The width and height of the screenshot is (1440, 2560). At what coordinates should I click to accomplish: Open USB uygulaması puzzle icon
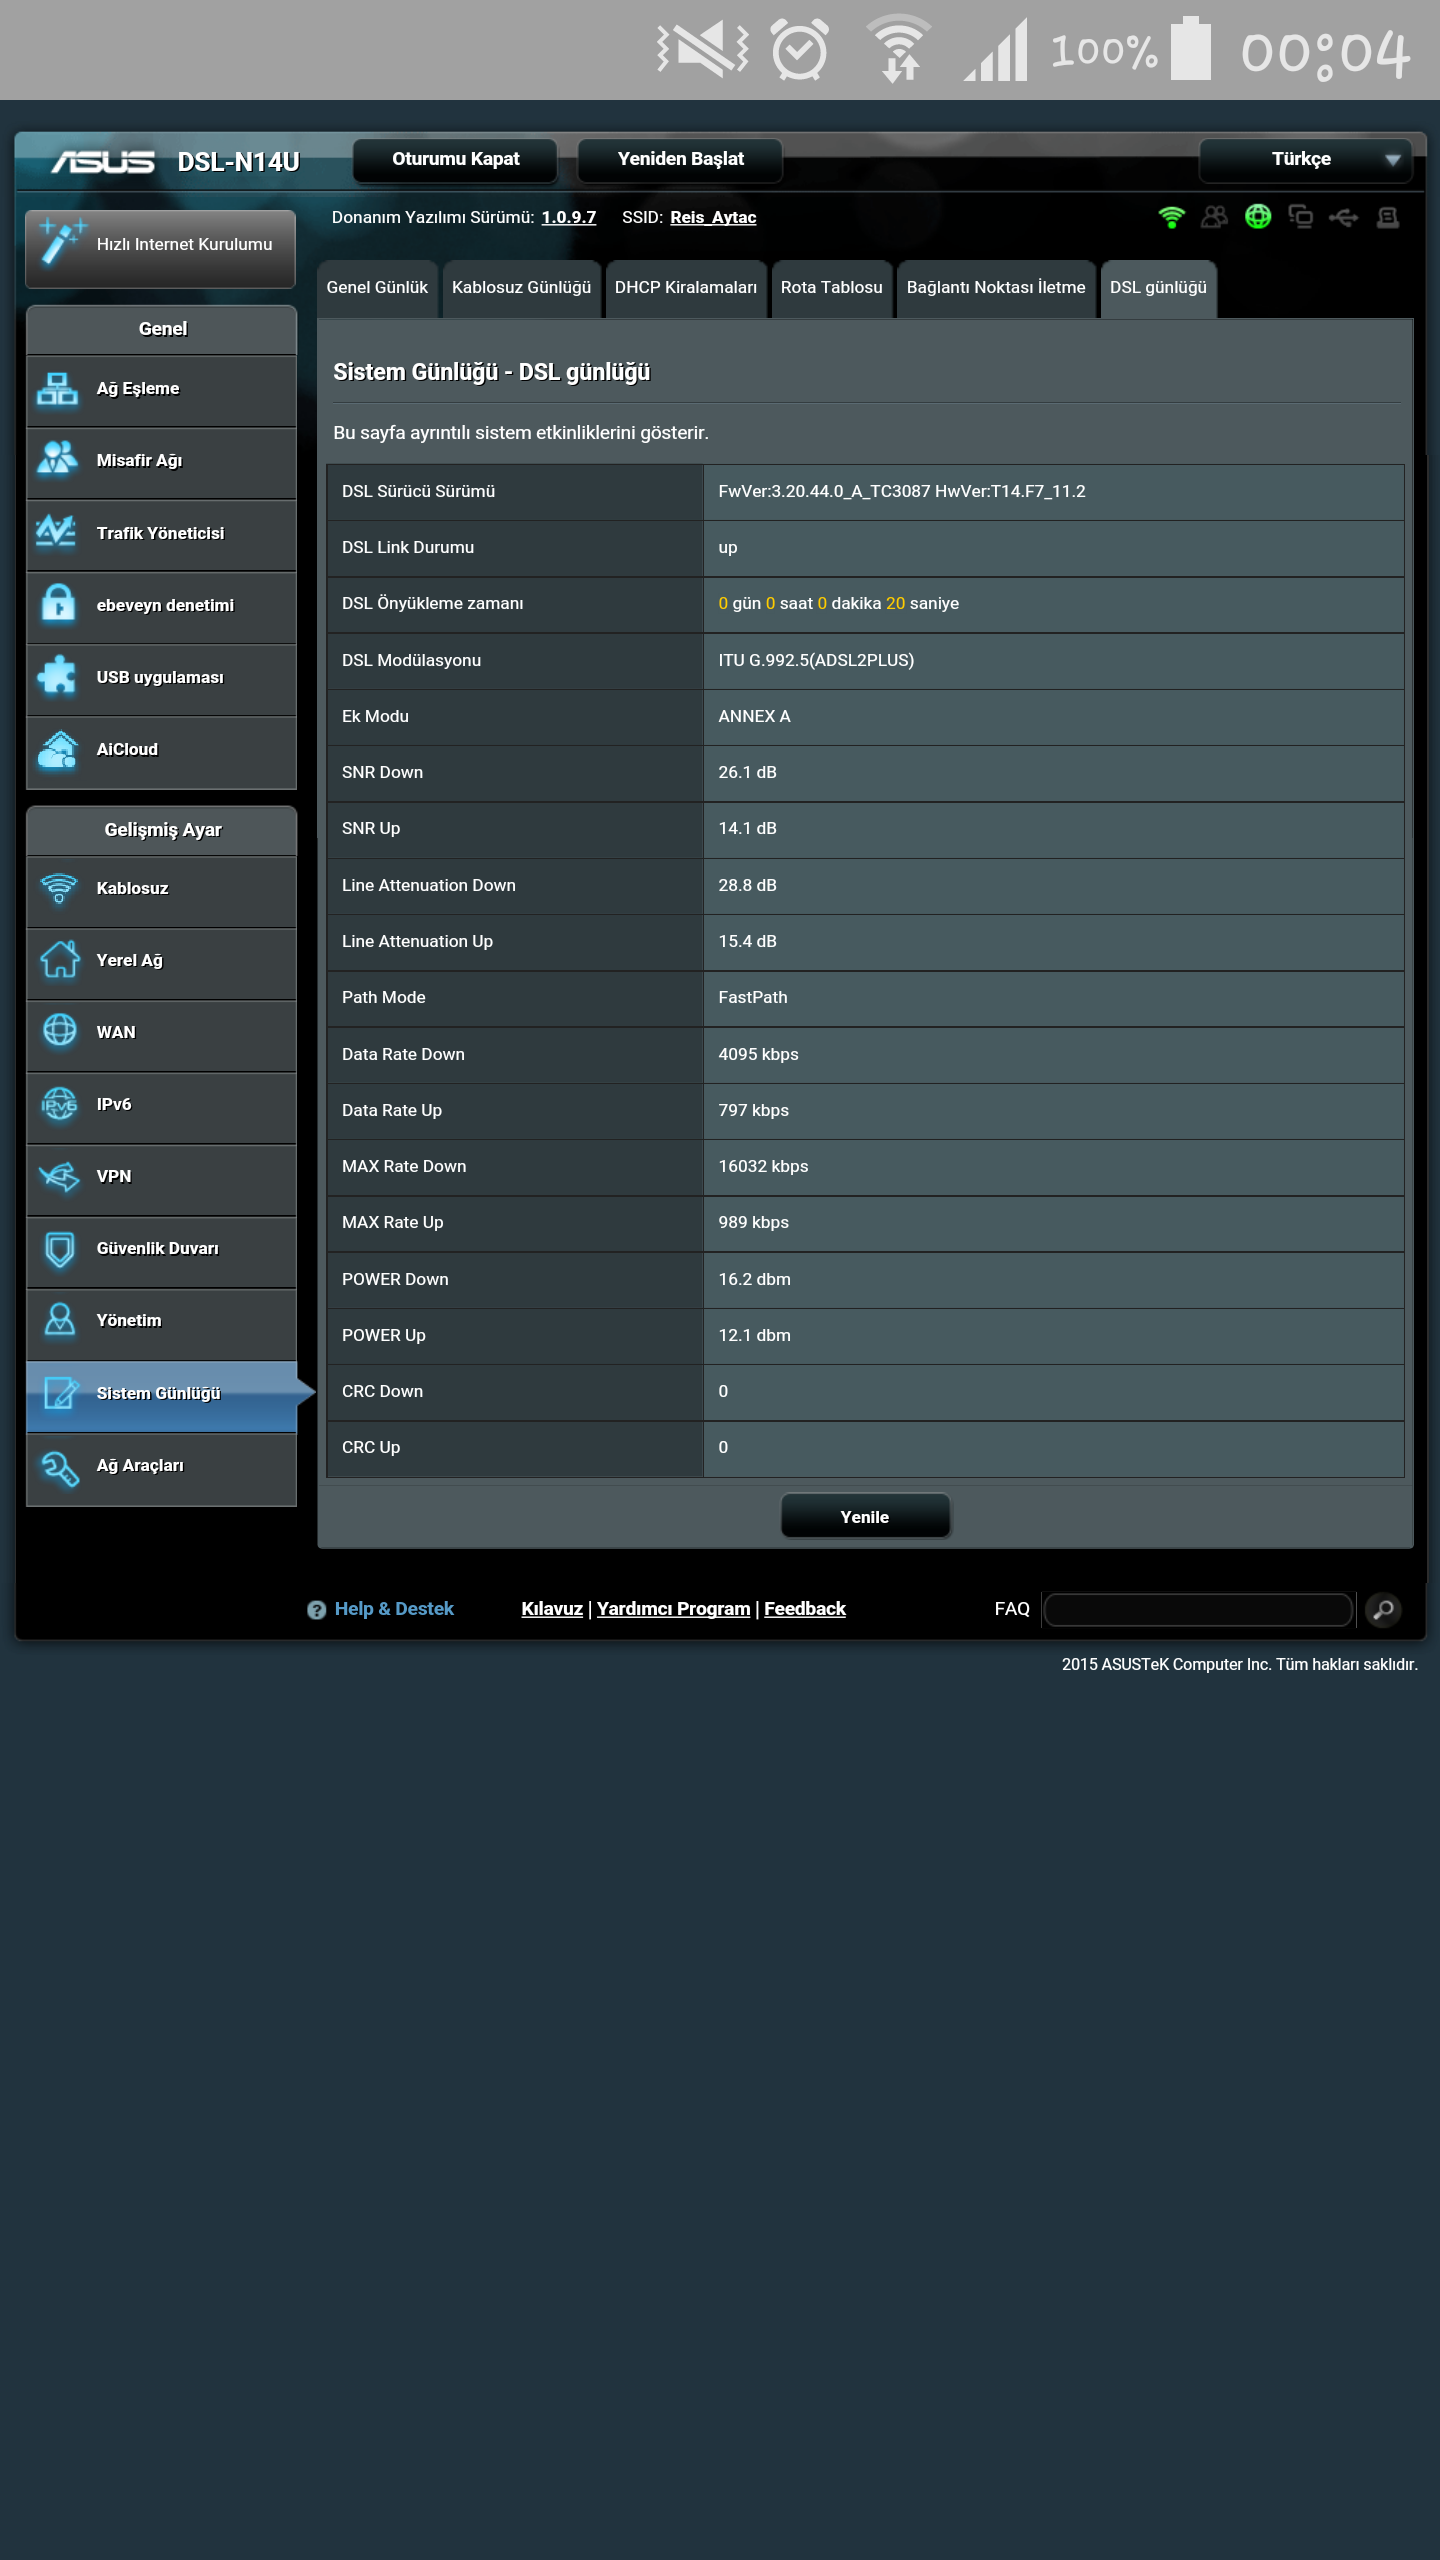point(57,676)
